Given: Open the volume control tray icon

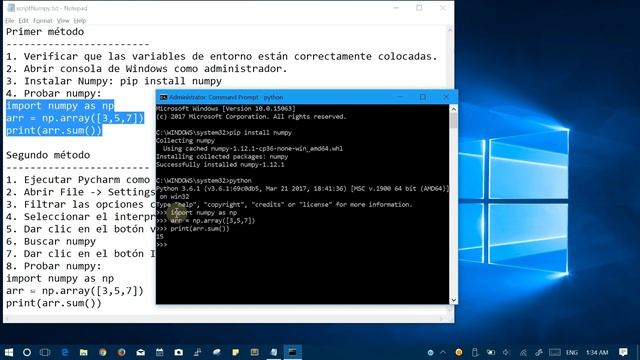Looking at the screenshot, I should [507, 352].
